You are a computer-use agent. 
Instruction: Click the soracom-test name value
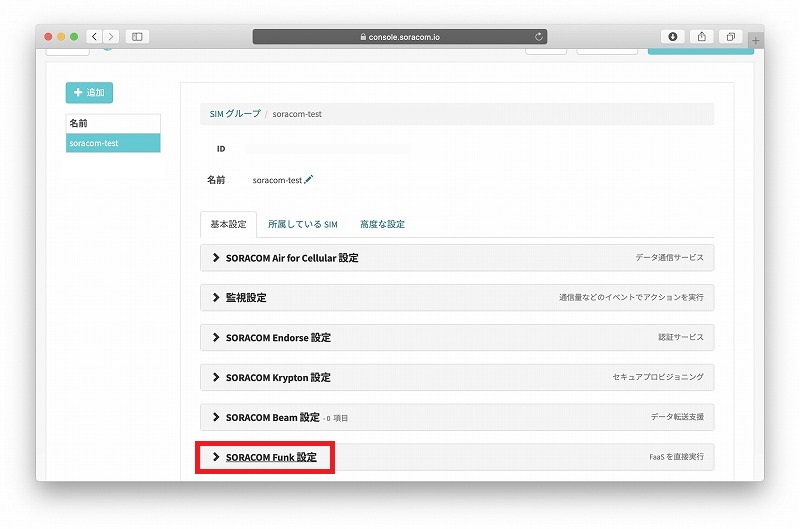point(277,180)
